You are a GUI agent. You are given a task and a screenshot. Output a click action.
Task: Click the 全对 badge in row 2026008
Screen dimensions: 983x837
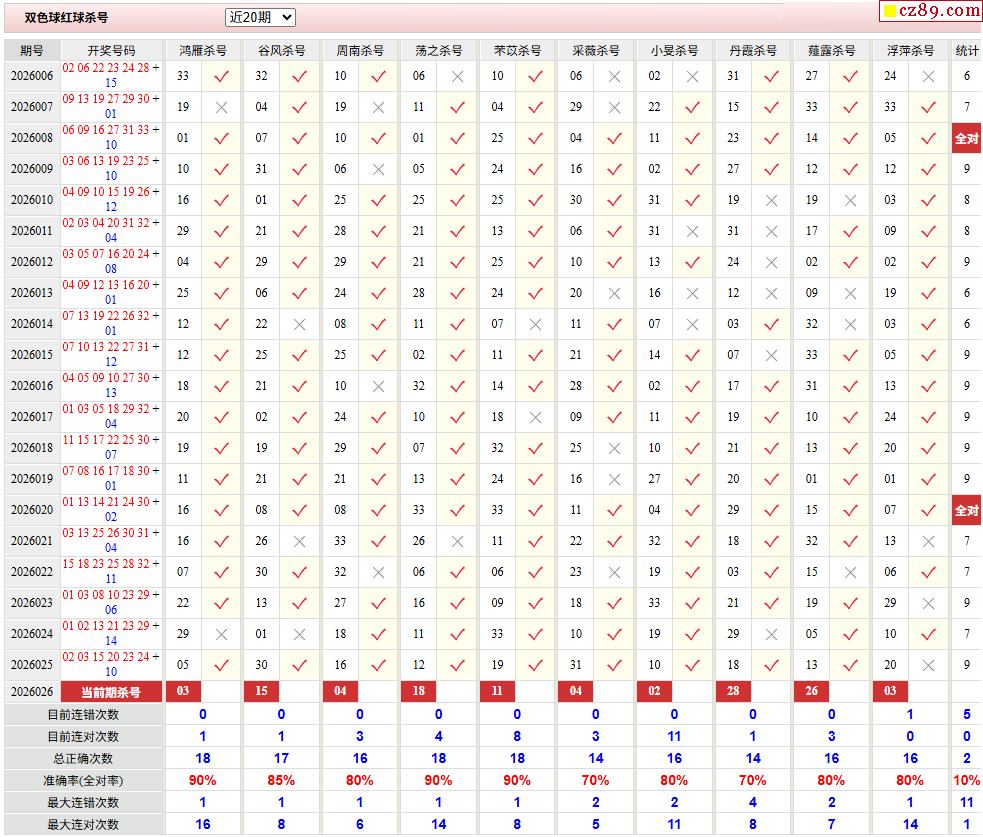(x=966, y=138)
